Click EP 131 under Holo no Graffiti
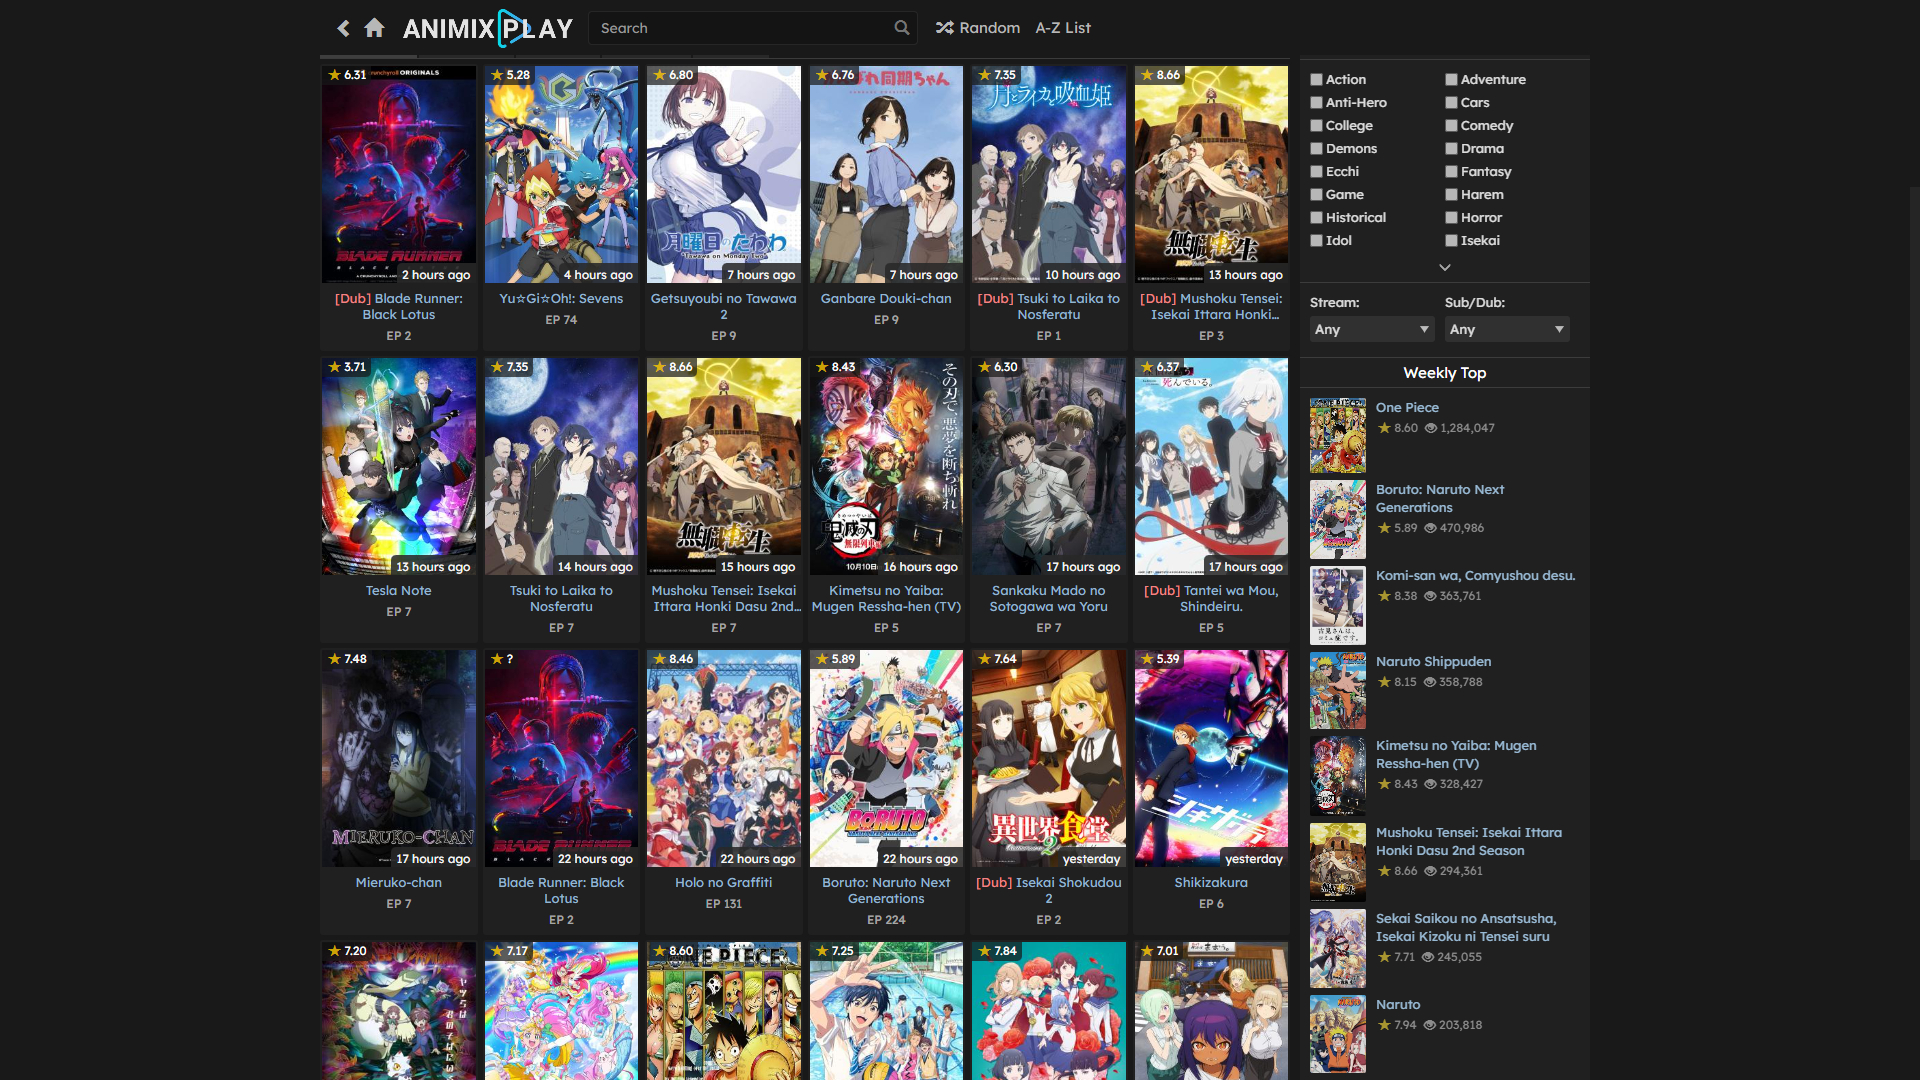Image resolution: width=1920 pixels, height=1080 pixels. pyautogui.click(x=724, y=904)
